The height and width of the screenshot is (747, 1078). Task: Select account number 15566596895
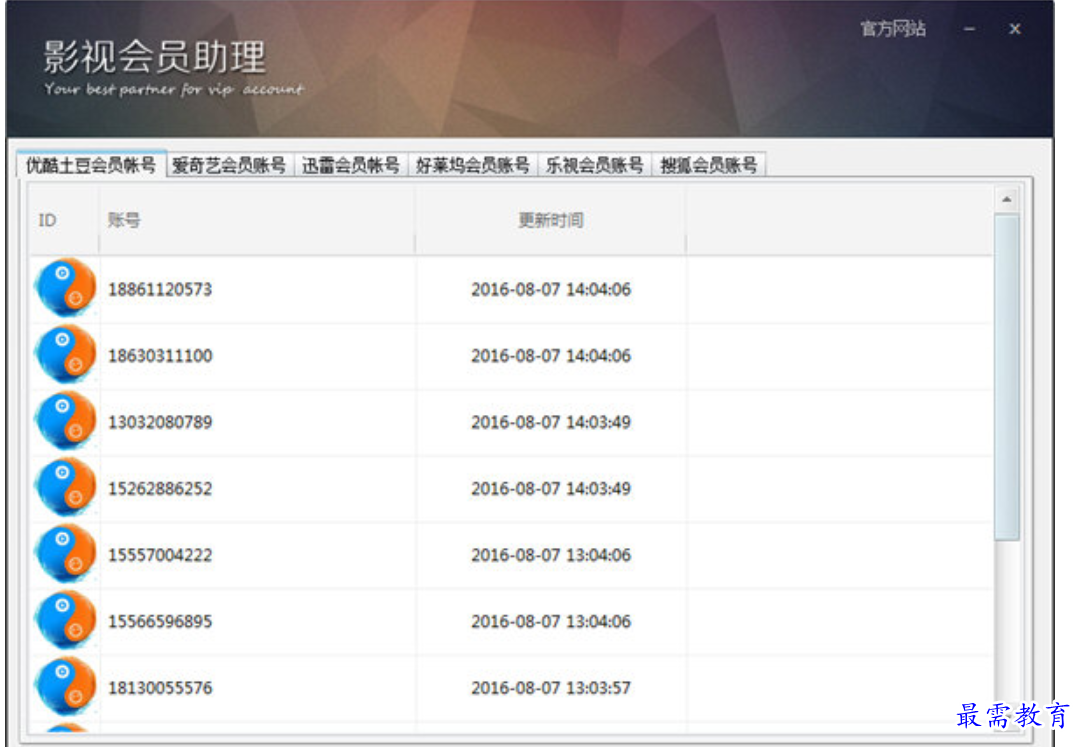click(x=160, y=621)
